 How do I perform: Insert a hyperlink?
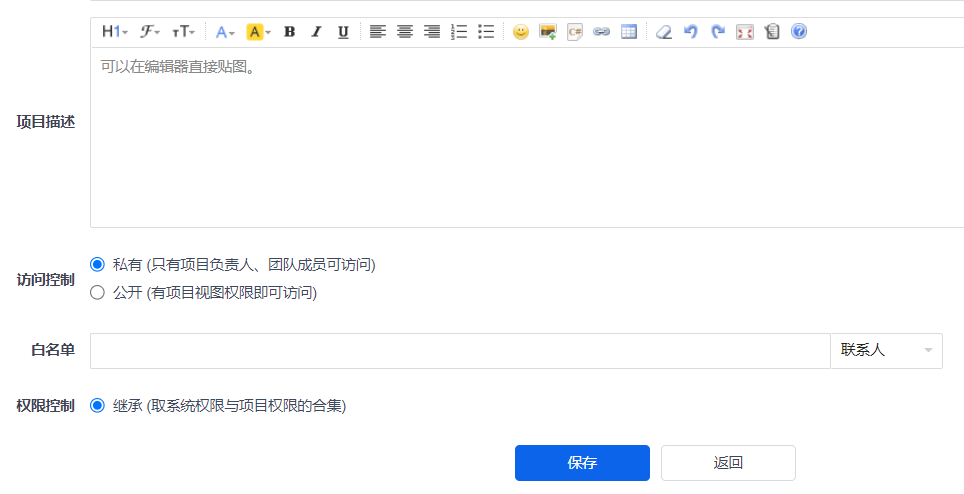(x=601, y=32)
